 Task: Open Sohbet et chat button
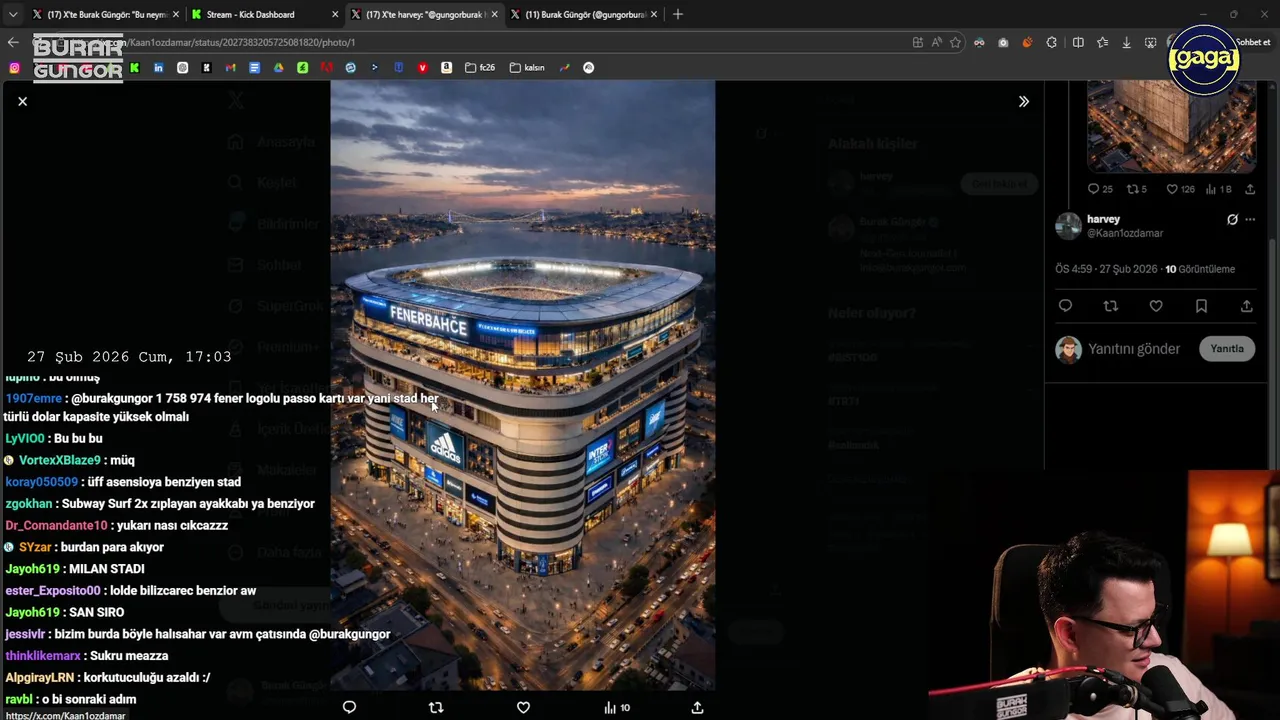click(x=1253, y=42)
